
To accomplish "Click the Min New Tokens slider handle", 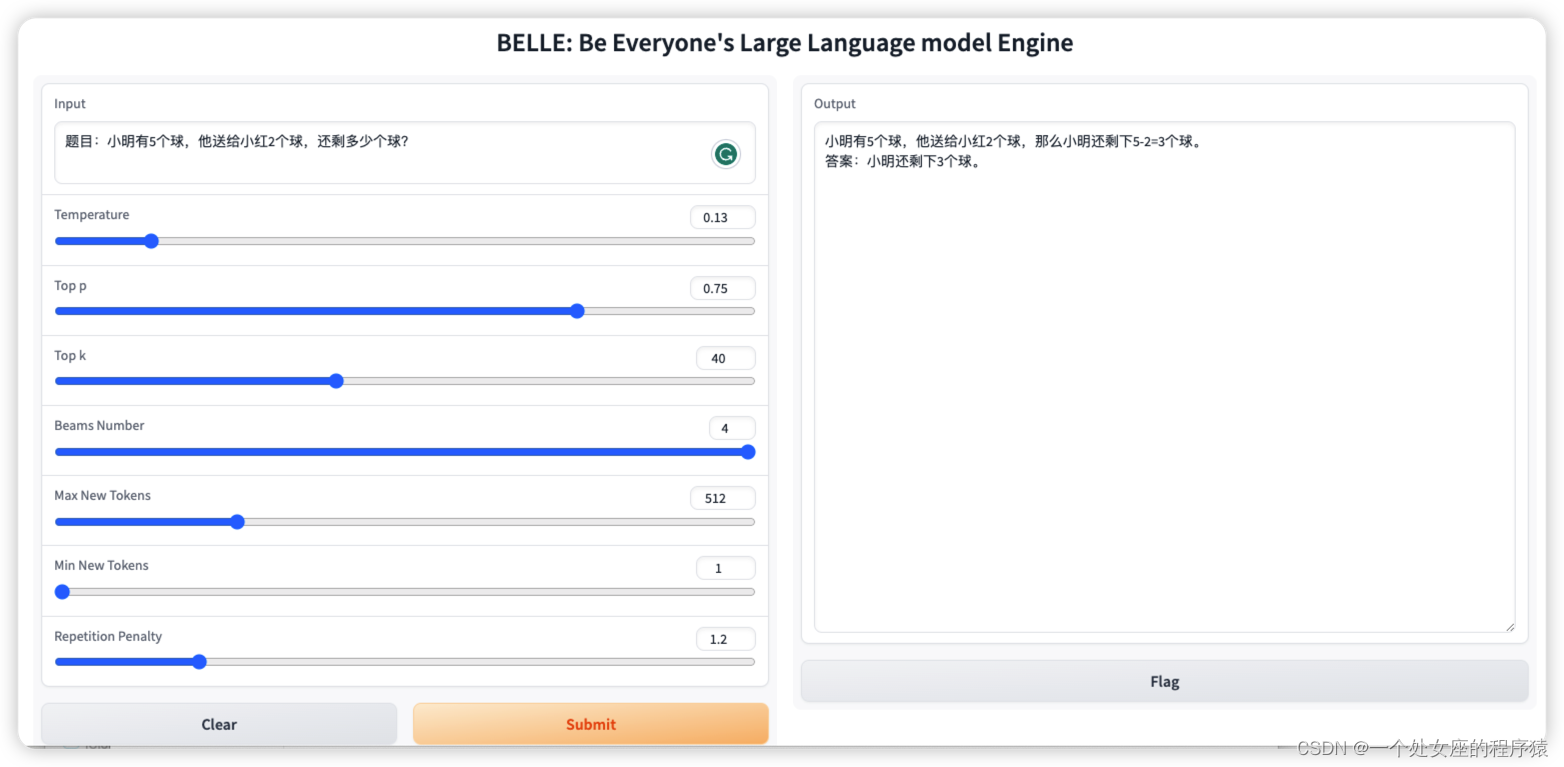I will click(x=62, y=592).
